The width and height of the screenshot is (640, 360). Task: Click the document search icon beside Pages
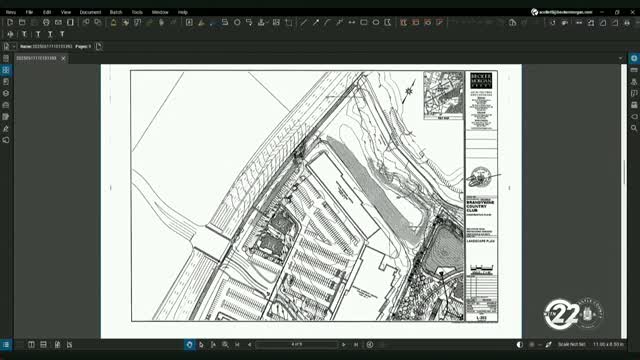(99, 47)
